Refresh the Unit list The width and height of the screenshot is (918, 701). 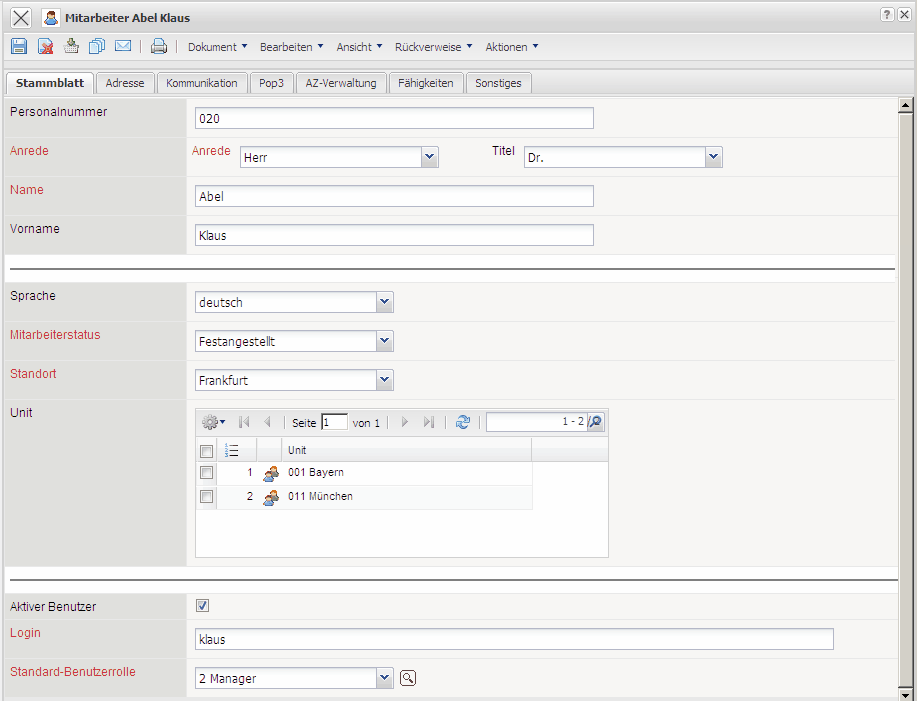point(462,422)
